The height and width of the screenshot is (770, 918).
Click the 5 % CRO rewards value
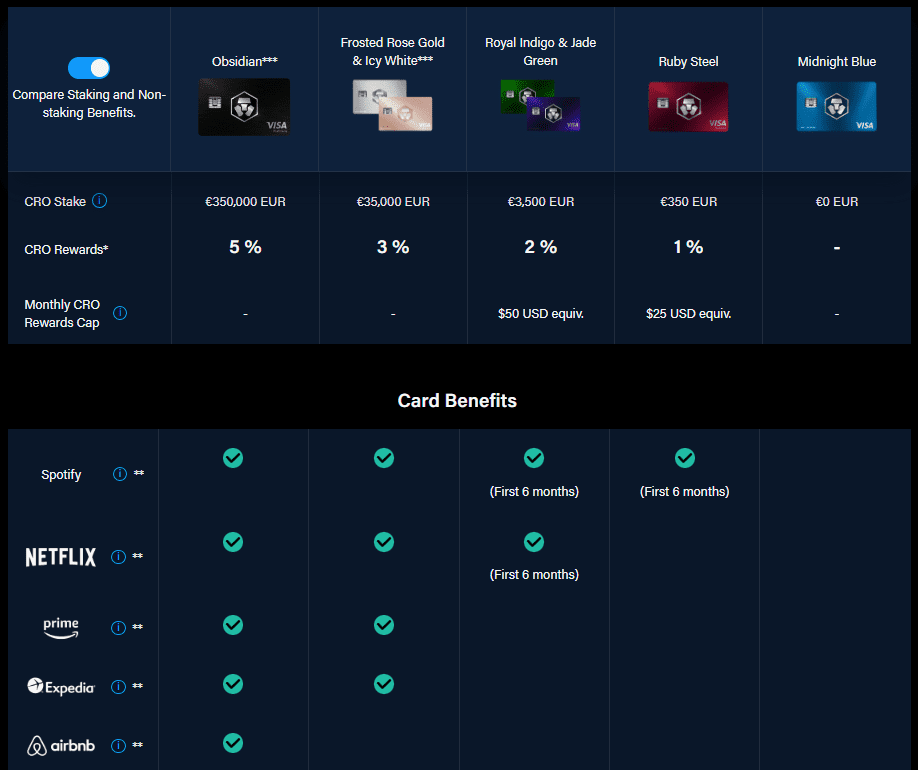point(245,247)
